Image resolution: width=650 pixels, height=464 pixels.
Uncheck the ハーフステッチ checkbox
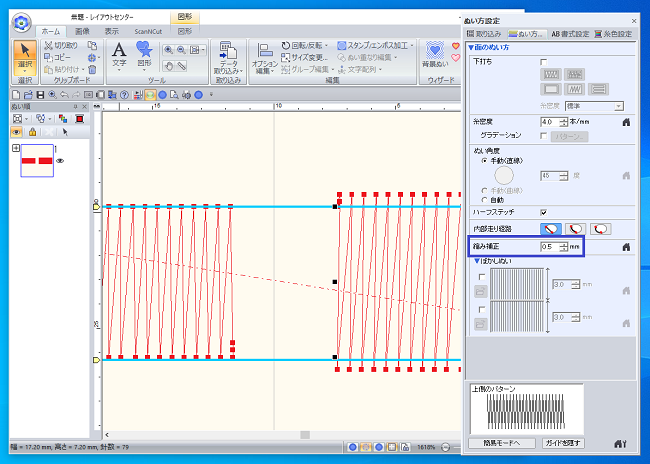coord(543,212)
